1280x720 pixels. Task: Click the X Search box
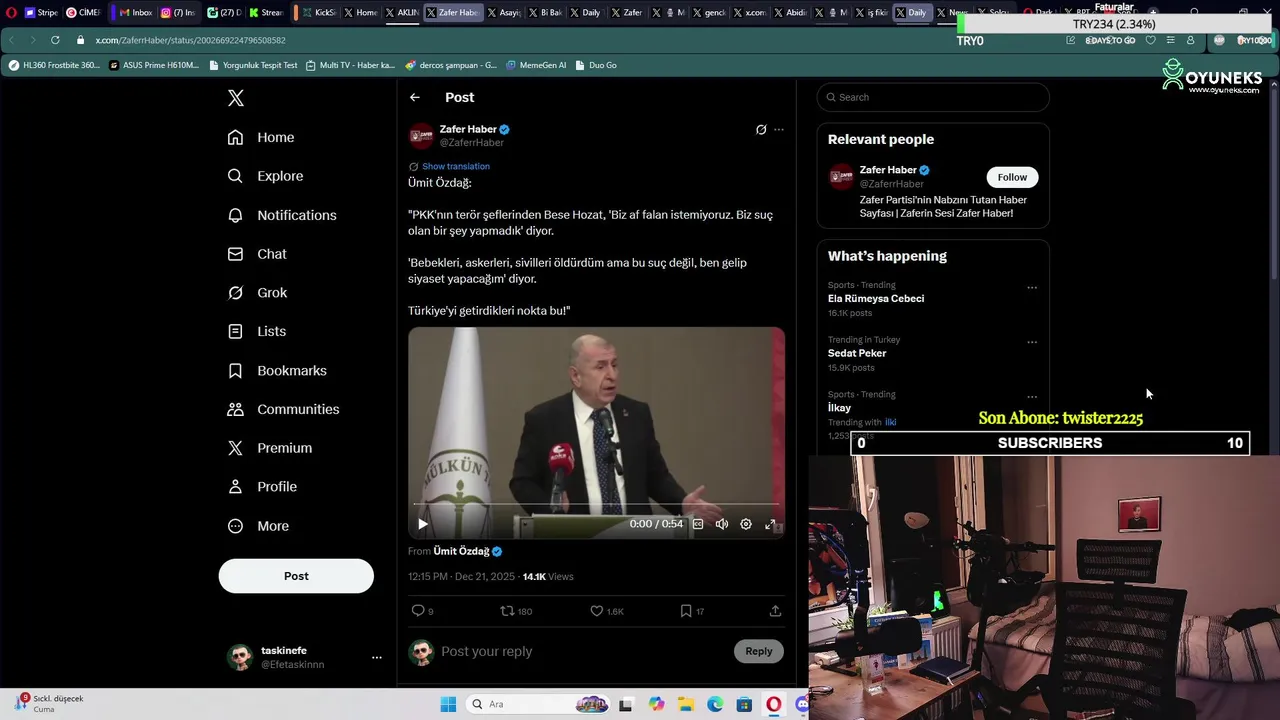click(x=933, y=97)
